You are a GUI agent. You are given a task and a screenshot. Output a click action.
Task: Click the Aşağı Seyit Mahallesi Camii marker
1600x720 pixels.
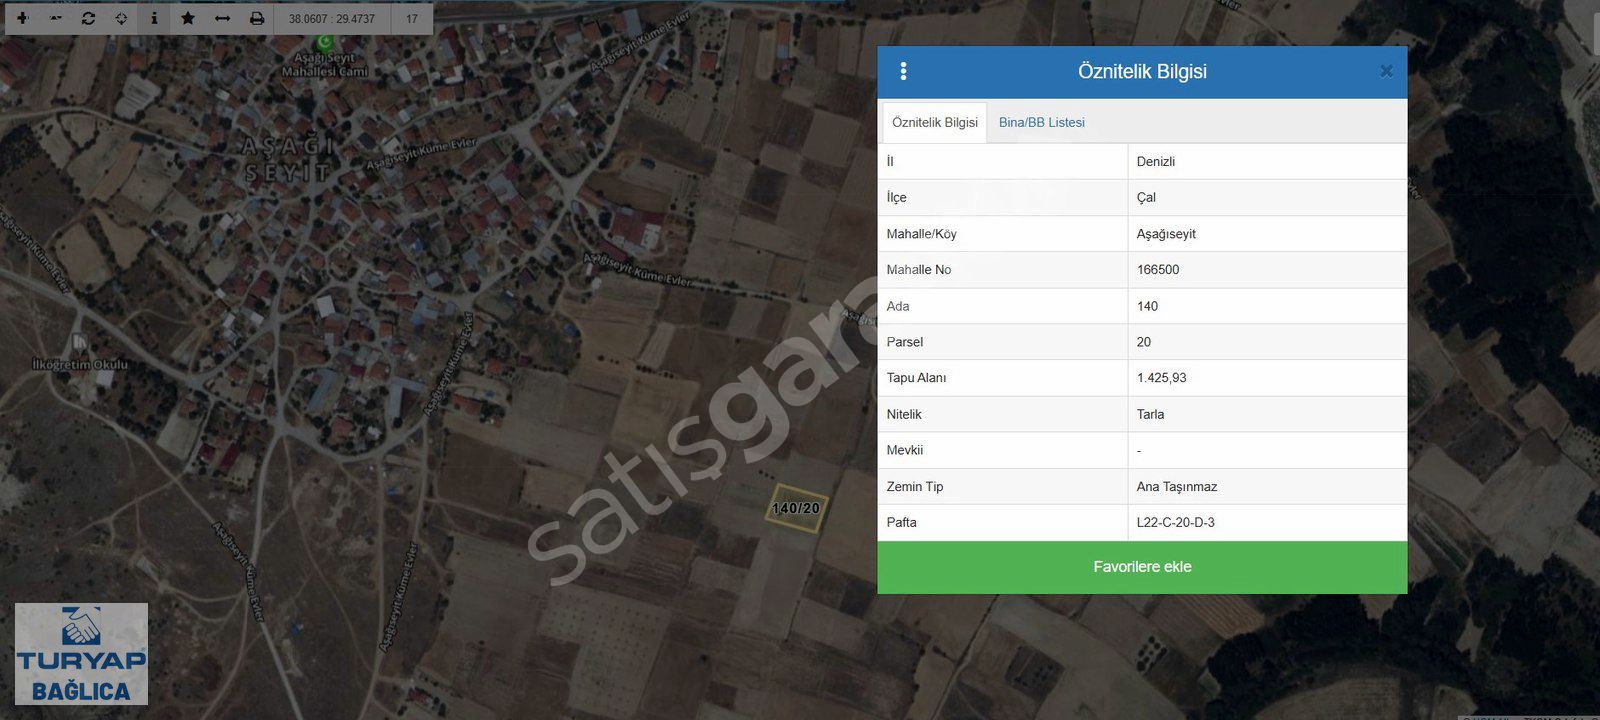[324, 44]
